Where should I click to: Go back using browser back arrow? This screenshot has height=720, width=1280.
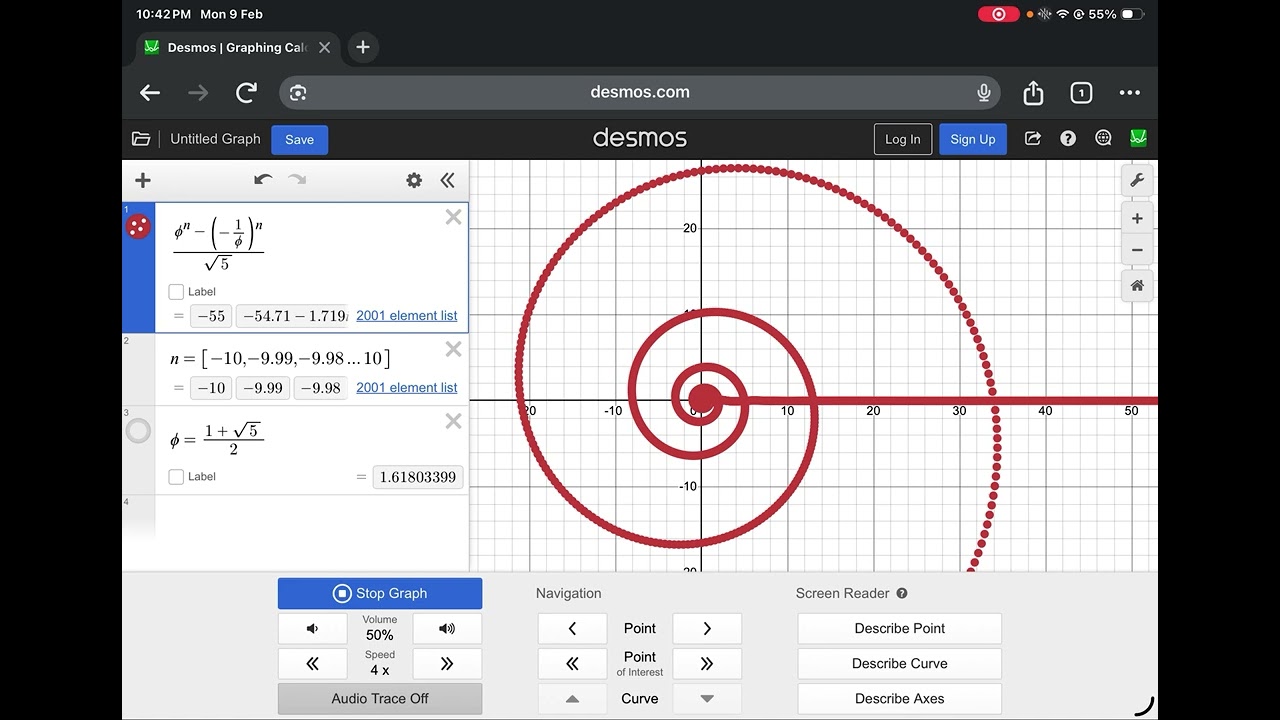150,93
